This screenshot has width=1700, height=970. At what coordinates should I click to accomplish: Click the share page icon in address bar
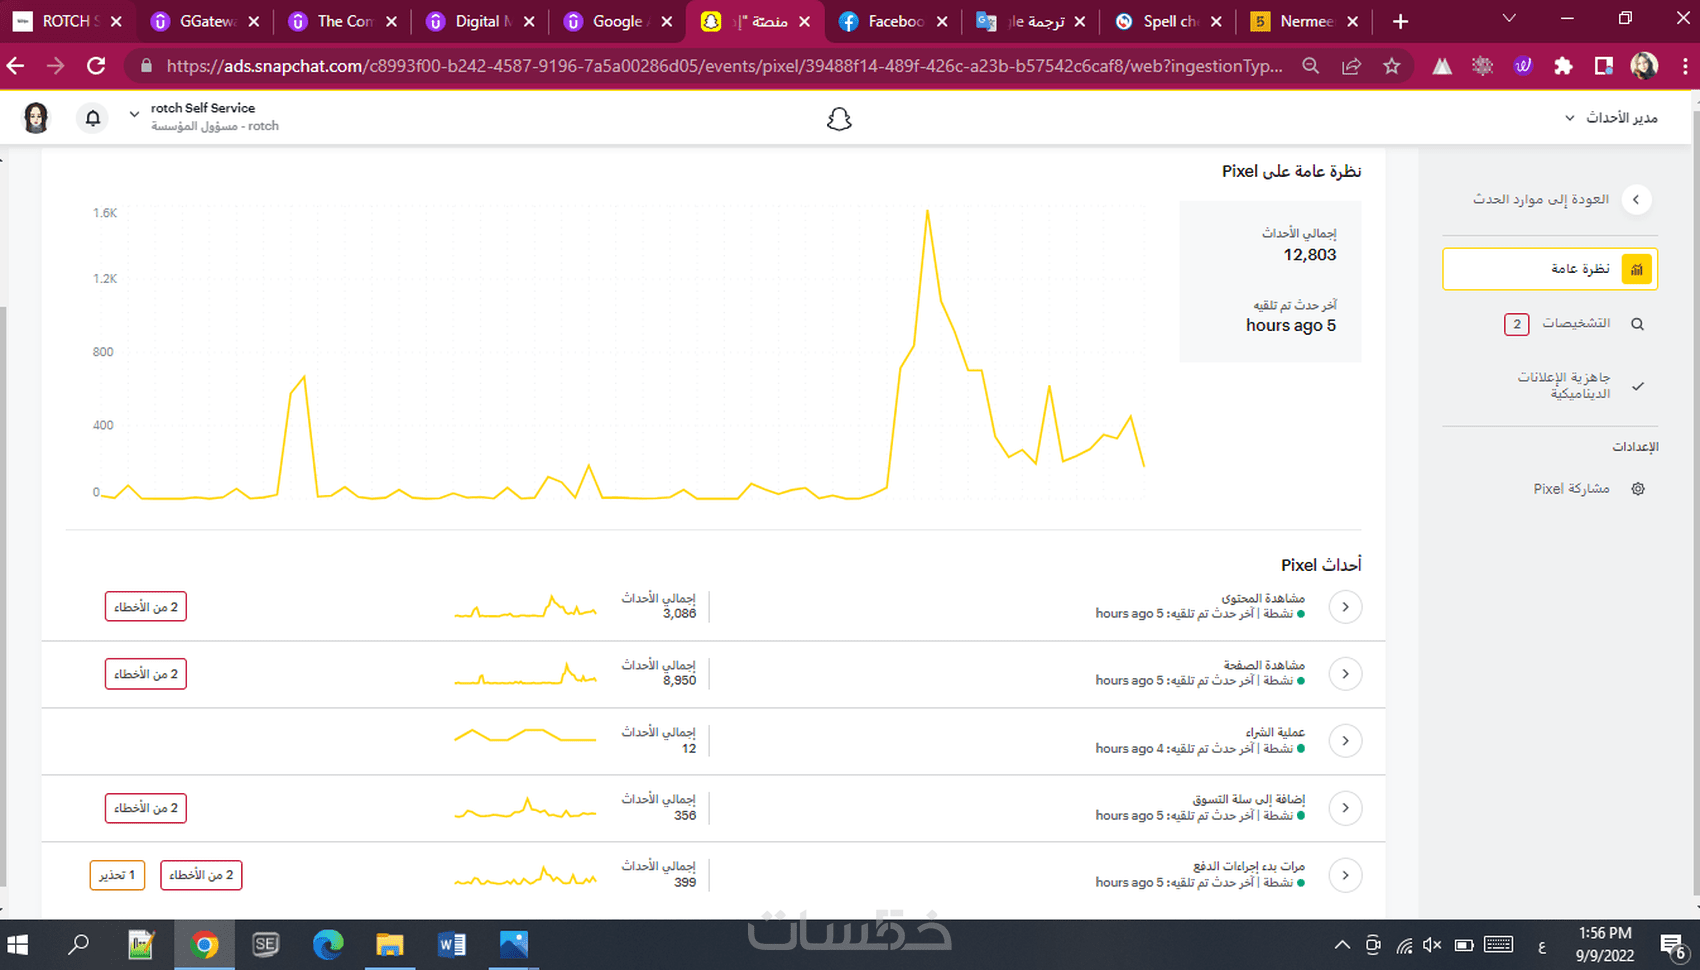[x=1351, y=66]
